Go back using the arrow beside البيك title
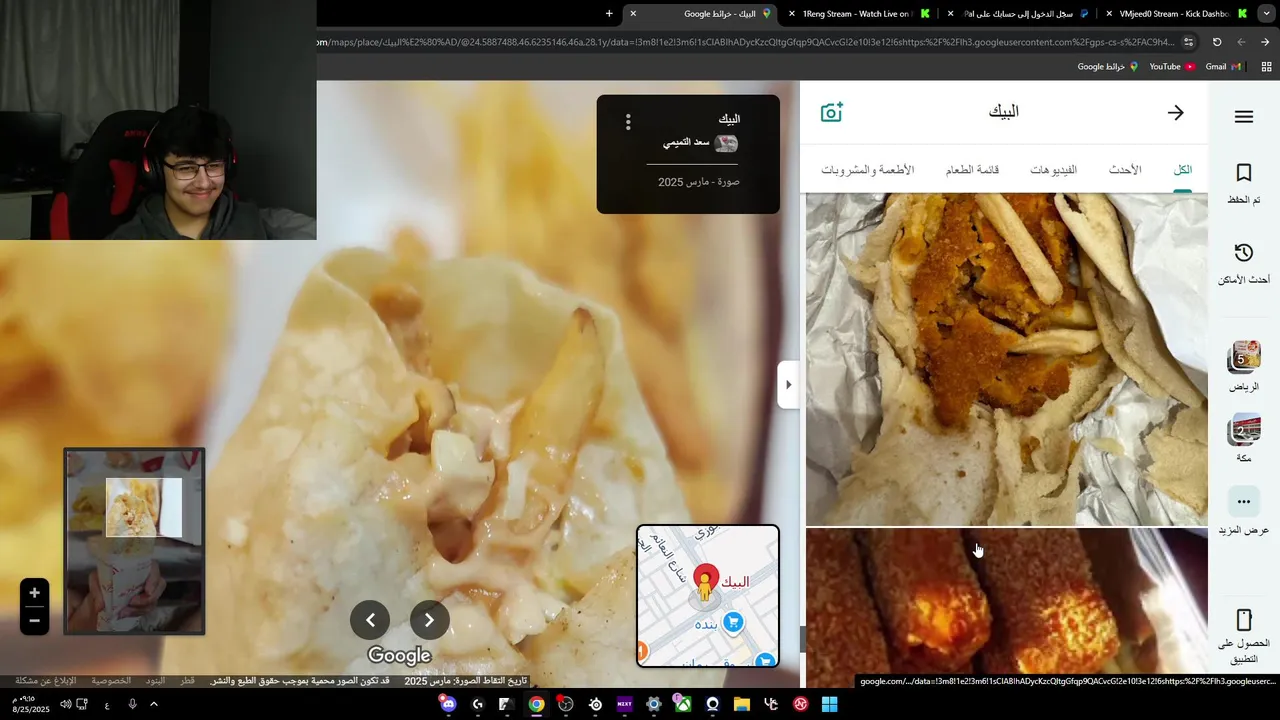 [1176, 113]
